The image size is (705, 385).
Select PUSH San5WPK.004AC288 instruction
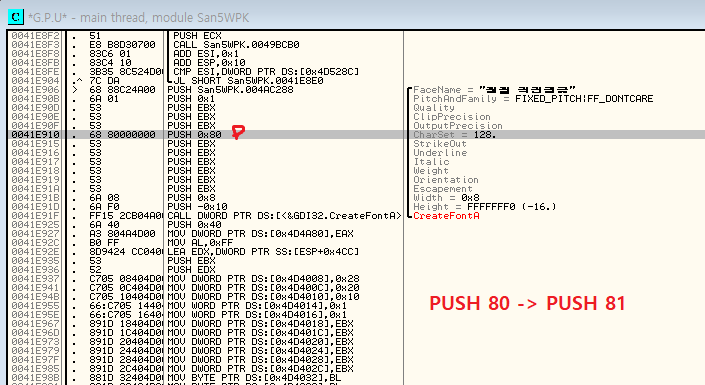pos(230,90)
